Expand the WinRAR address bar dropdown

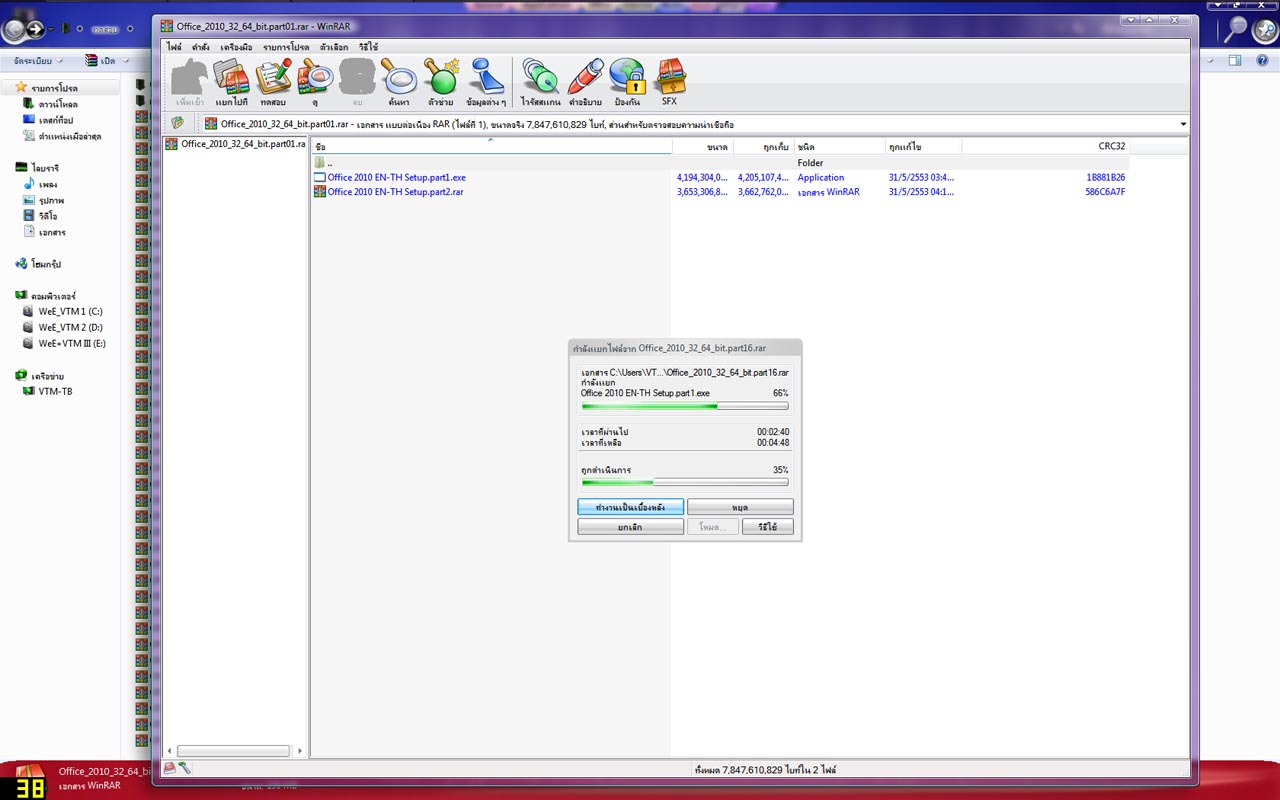[x=1184, y=124]
